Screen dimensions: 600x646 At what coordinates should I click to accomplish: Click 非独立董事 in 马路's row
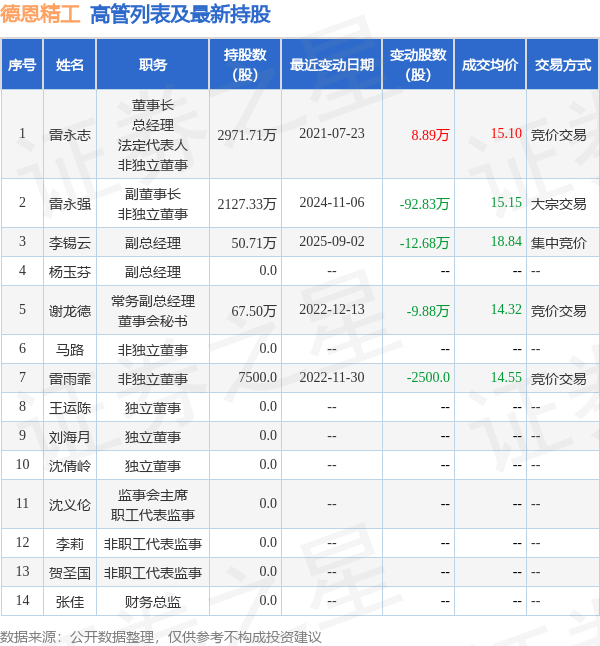tap(153, 350)
